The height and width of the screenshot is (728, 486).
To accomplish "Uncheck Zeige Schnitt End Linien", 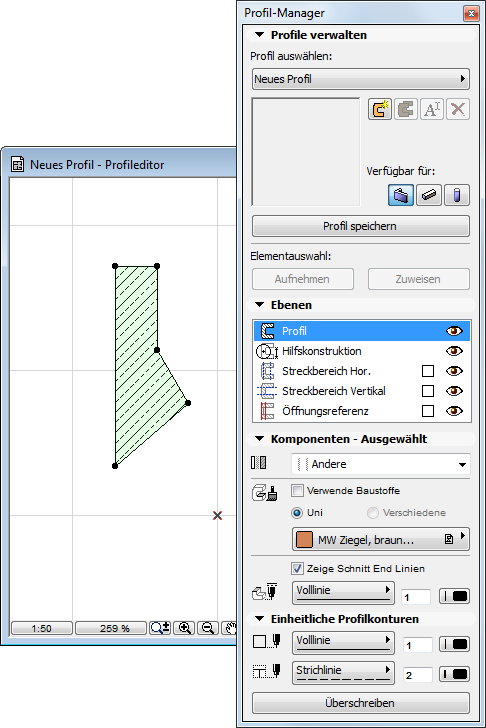I will pos(297,568).
